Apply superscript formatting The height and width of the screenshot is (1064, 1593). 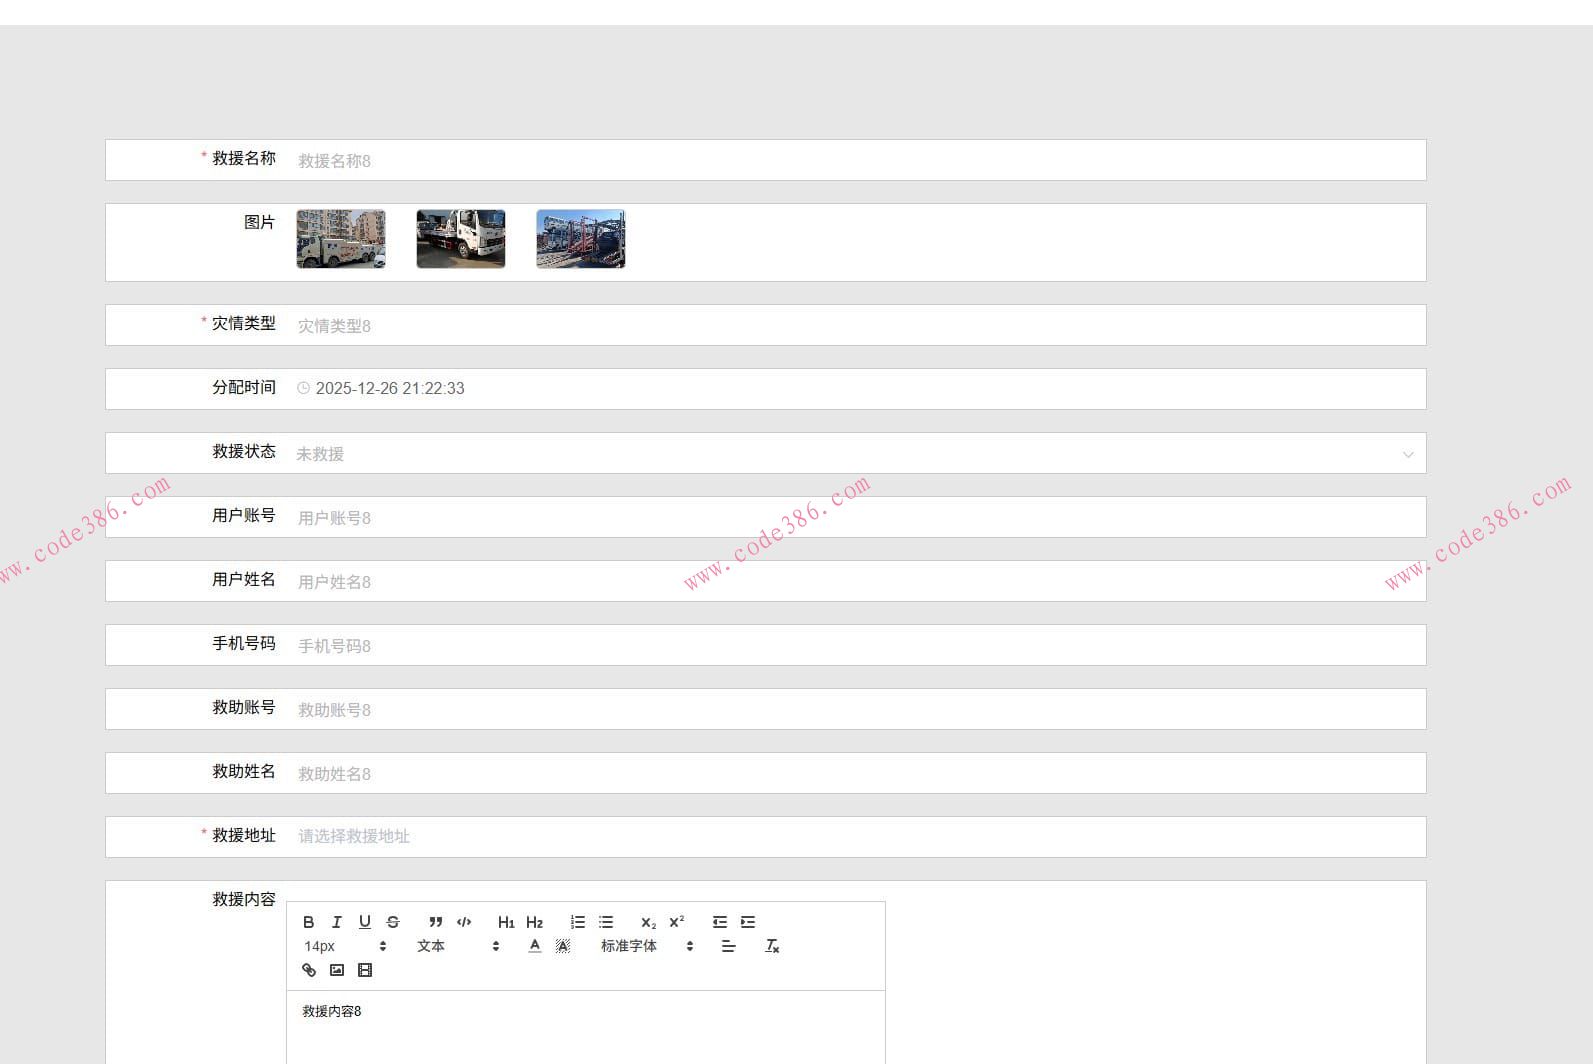tap(677, 922)
